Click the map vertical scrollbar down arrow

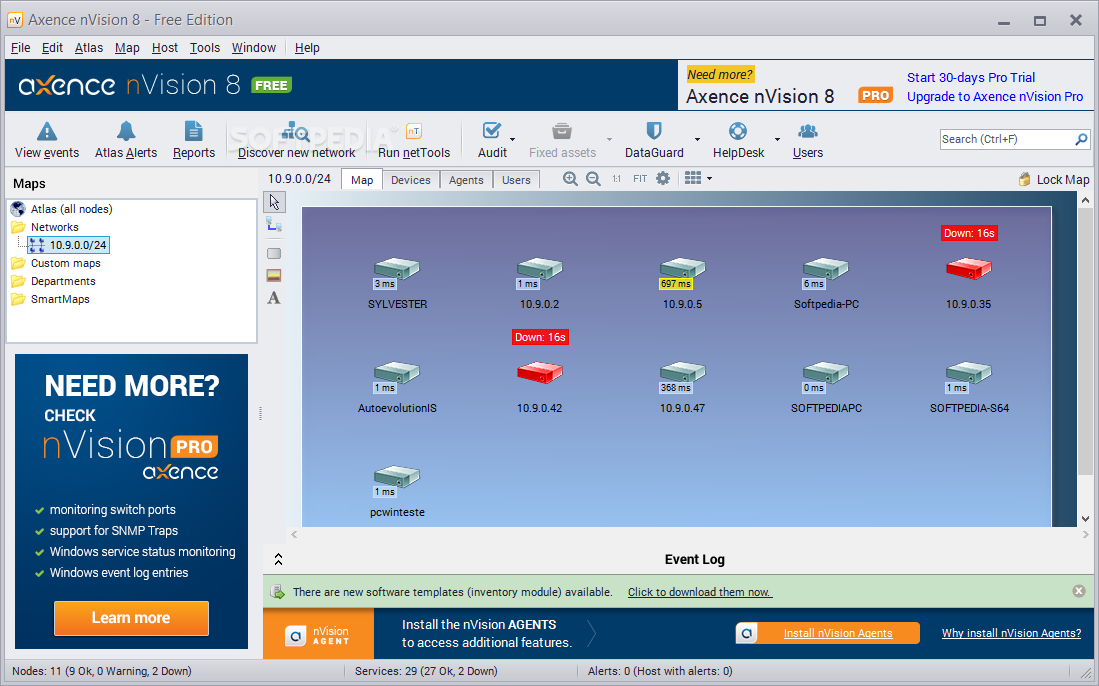[x=1086, y=519]
